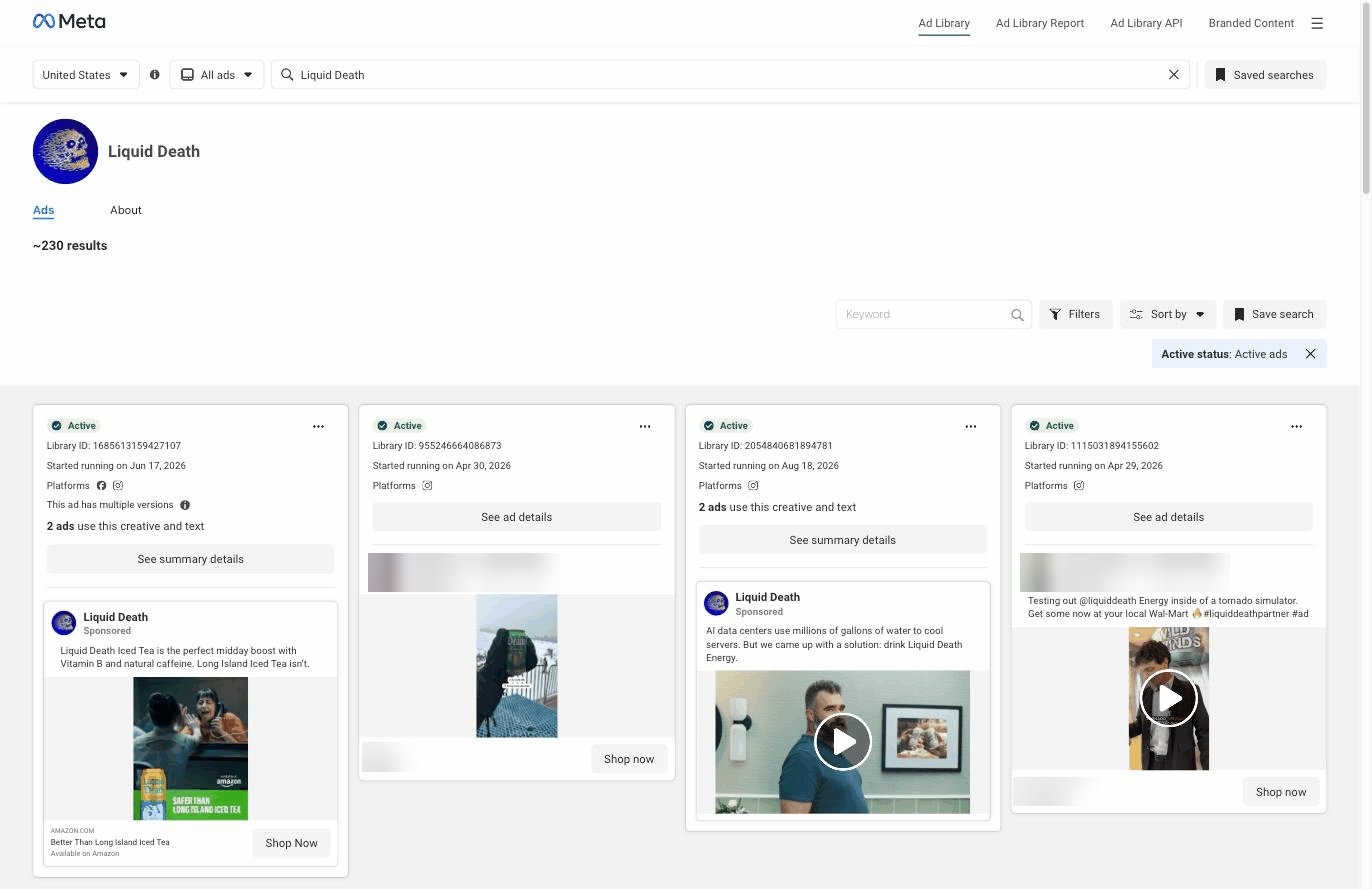Click Save search button
Screen dimensions: 1372x889
pyautogui.click(x=1275, y=314)
